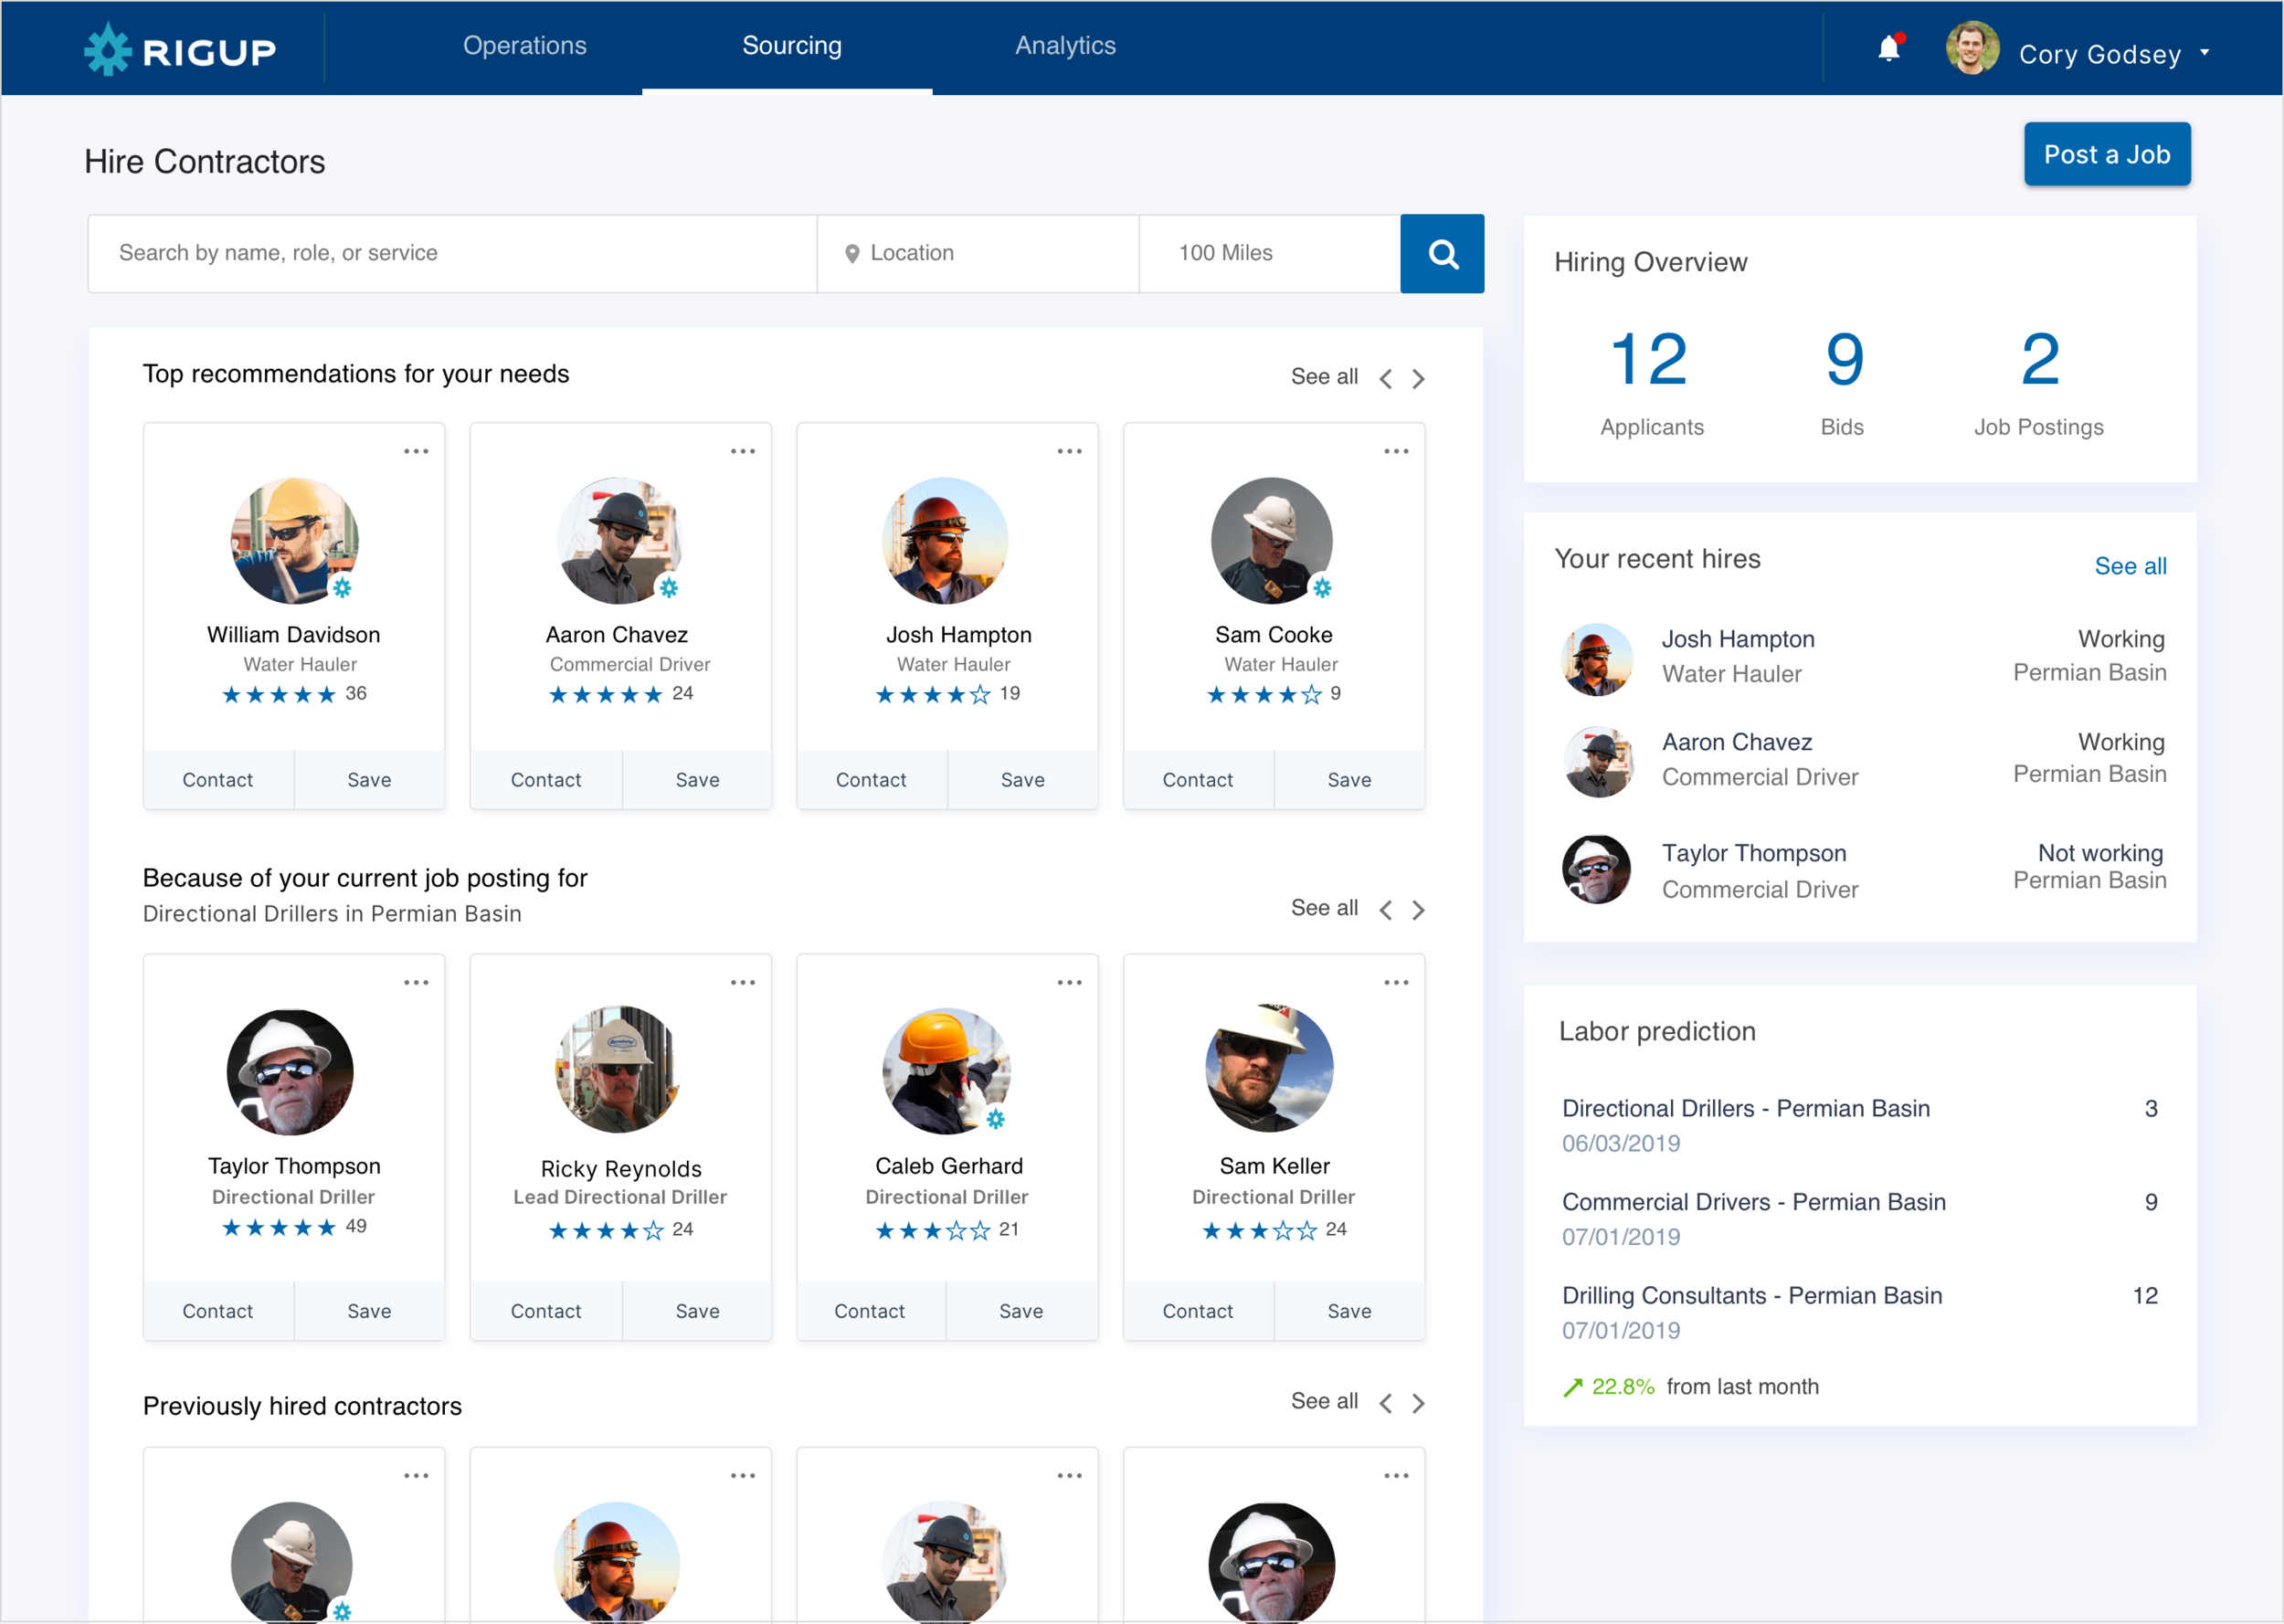This screenshot has width=2284, height=1624.
Task: Click Caleb Gerhard's verified badge
Action: pos(995,1119)
